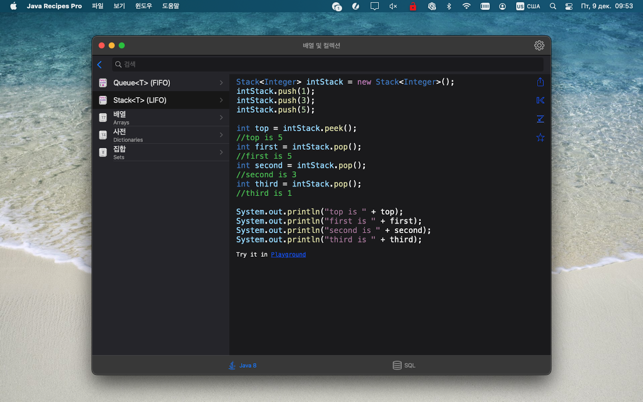Screen dimensions: 643x402
Task: Click the user account icon in the menu bar
Action: (502, 6)
